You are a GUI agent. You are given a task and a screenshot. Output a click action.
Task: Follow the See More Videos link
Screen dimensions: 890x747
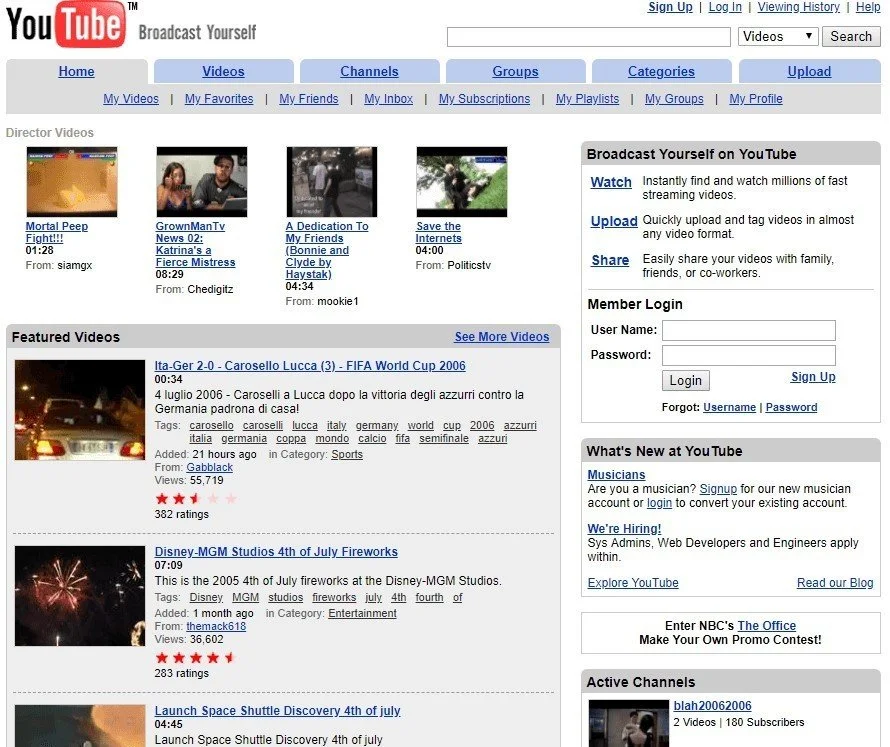(x=502, y=337)
